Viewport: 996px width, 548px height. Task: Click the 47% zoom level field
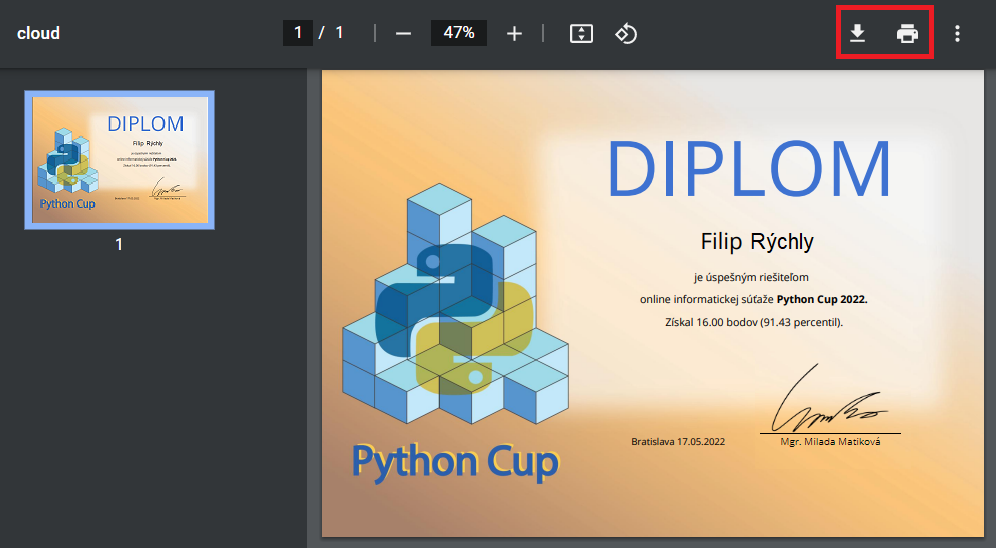459,32
